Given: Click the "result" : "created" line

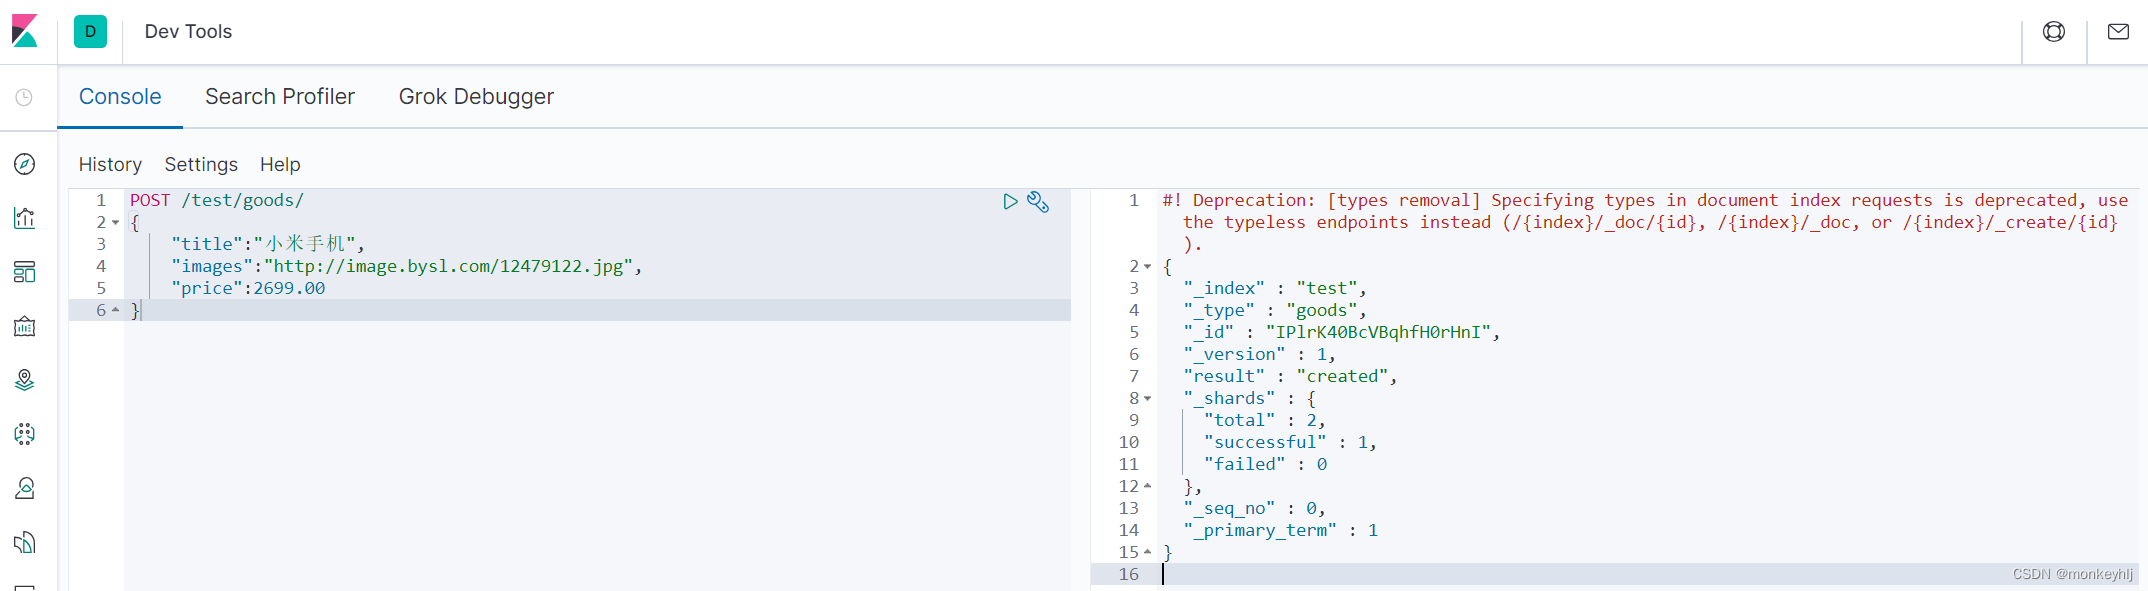Looking at the screenshot, I should coord(1290,376).
